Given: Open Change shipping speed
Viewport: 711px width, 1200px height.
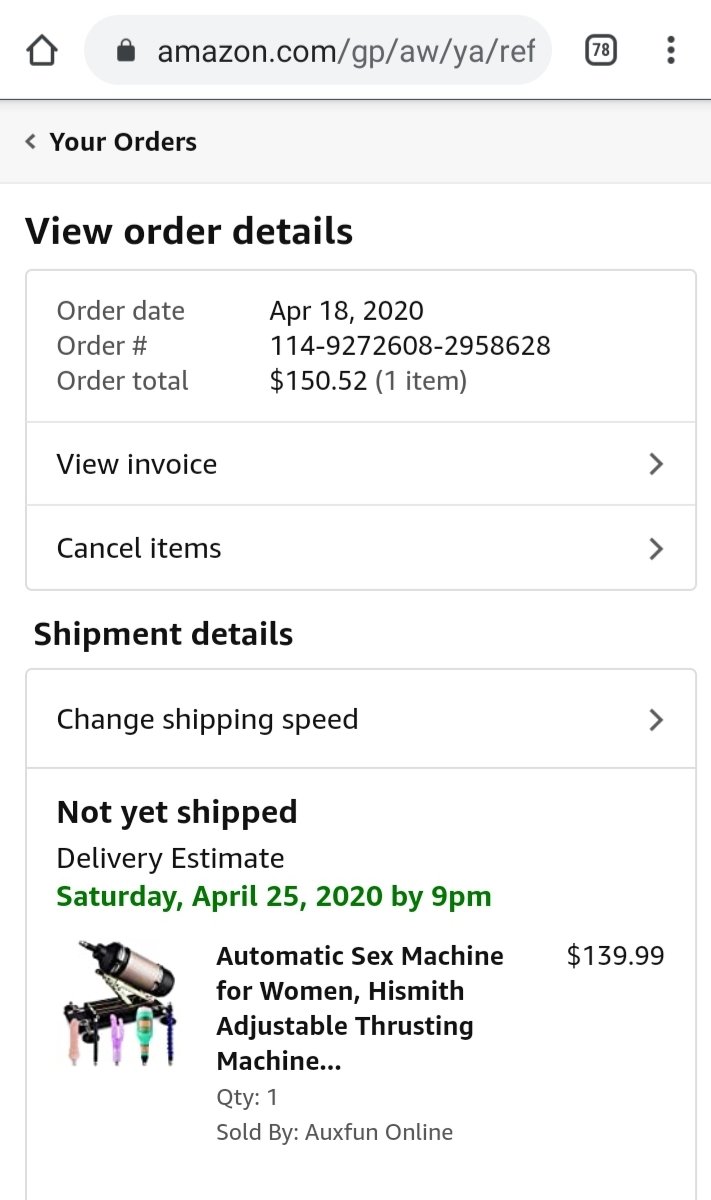Looking at the screenshot, I should click(207, 719).
